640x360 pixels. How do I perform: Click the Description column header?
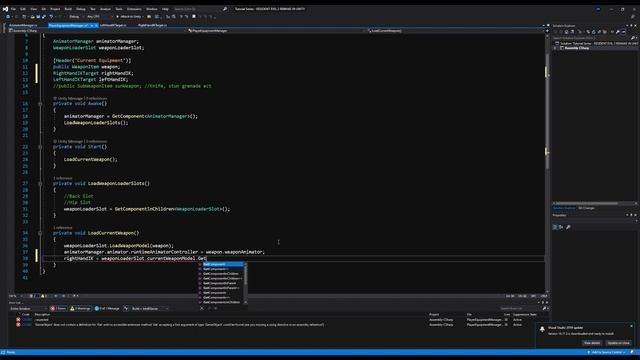point(42,314)
